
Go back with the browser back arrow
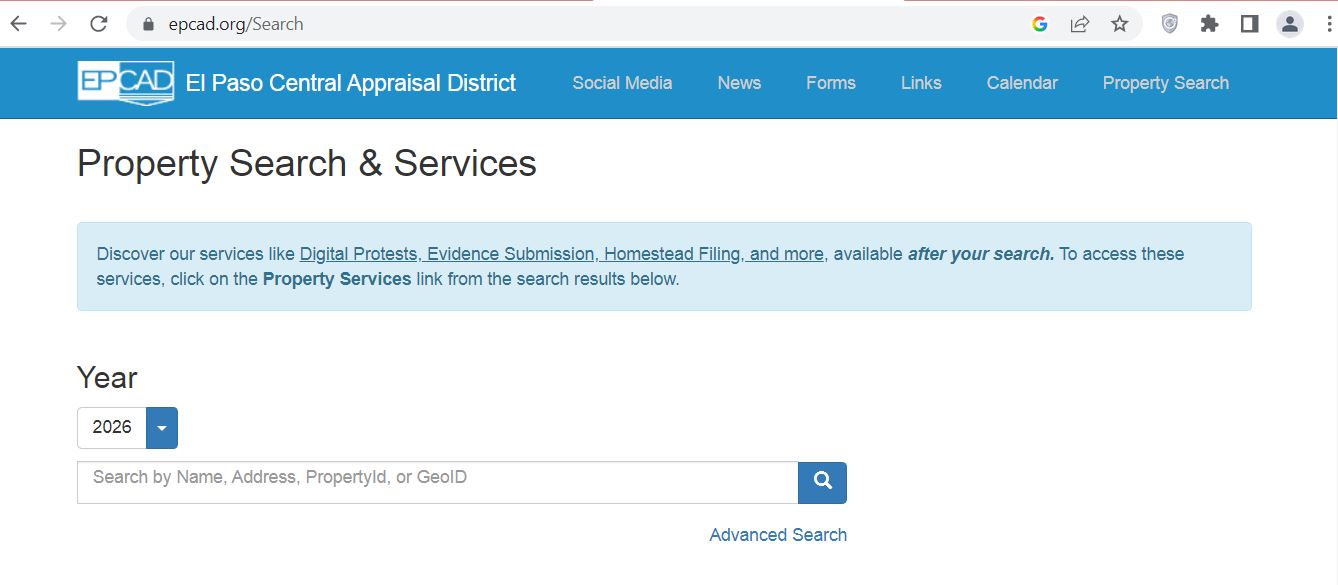18,24
